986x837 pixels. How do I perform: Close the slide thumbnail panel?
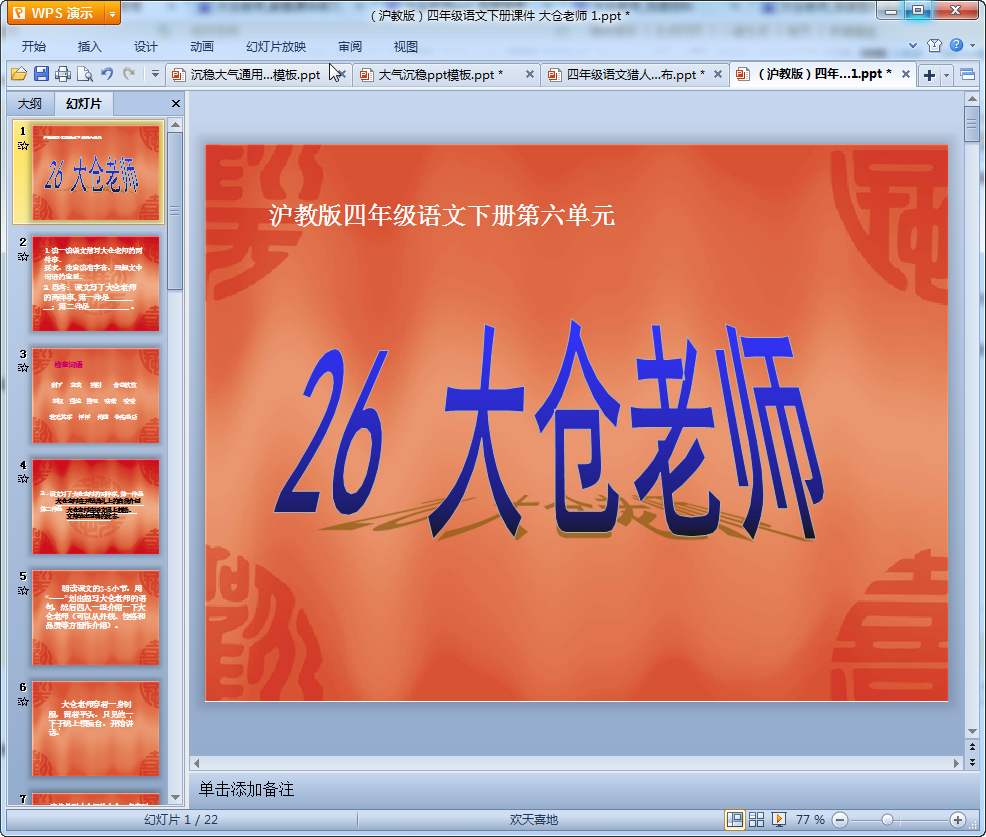click(176, 104)
